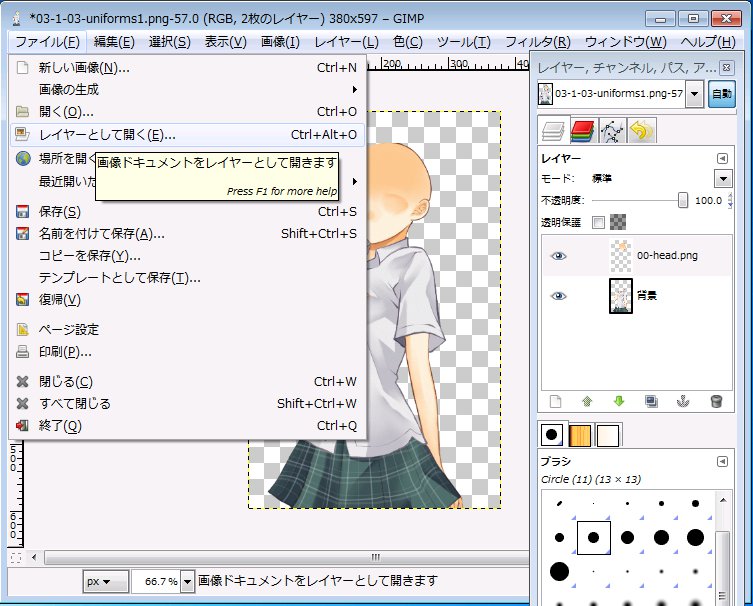
Task: Choose ページ設定 menu entry
Action: point(187,329)
